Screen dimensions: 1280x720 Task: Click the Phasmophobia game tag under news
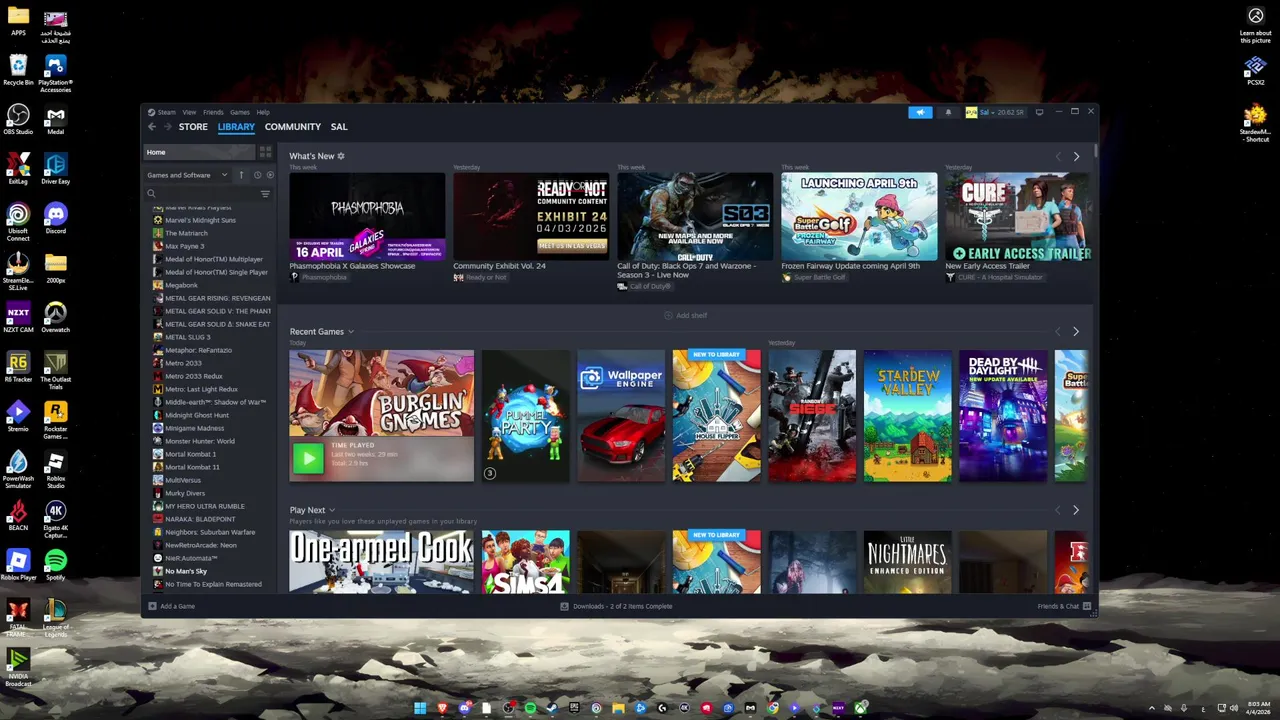(324, 277)
